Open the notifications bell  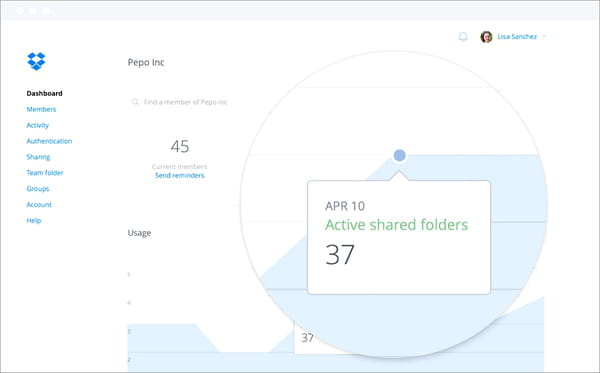[x=463, y=37]
